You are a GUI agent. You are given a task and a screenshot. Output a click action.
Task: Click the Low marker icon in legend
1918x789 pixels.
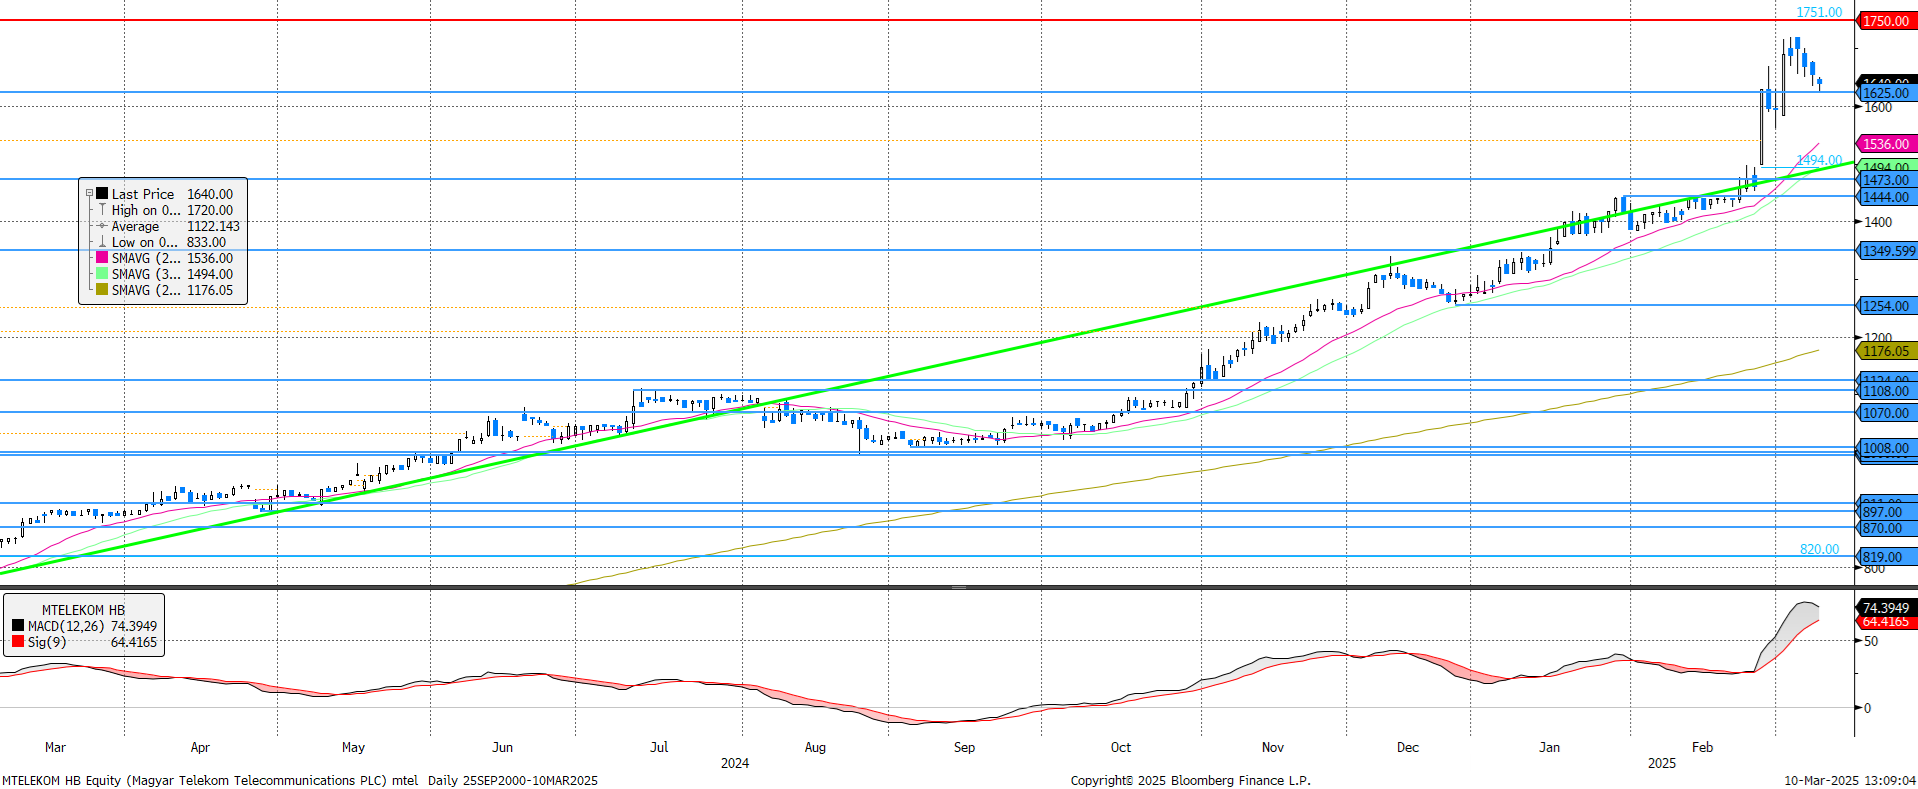(102, 242)
